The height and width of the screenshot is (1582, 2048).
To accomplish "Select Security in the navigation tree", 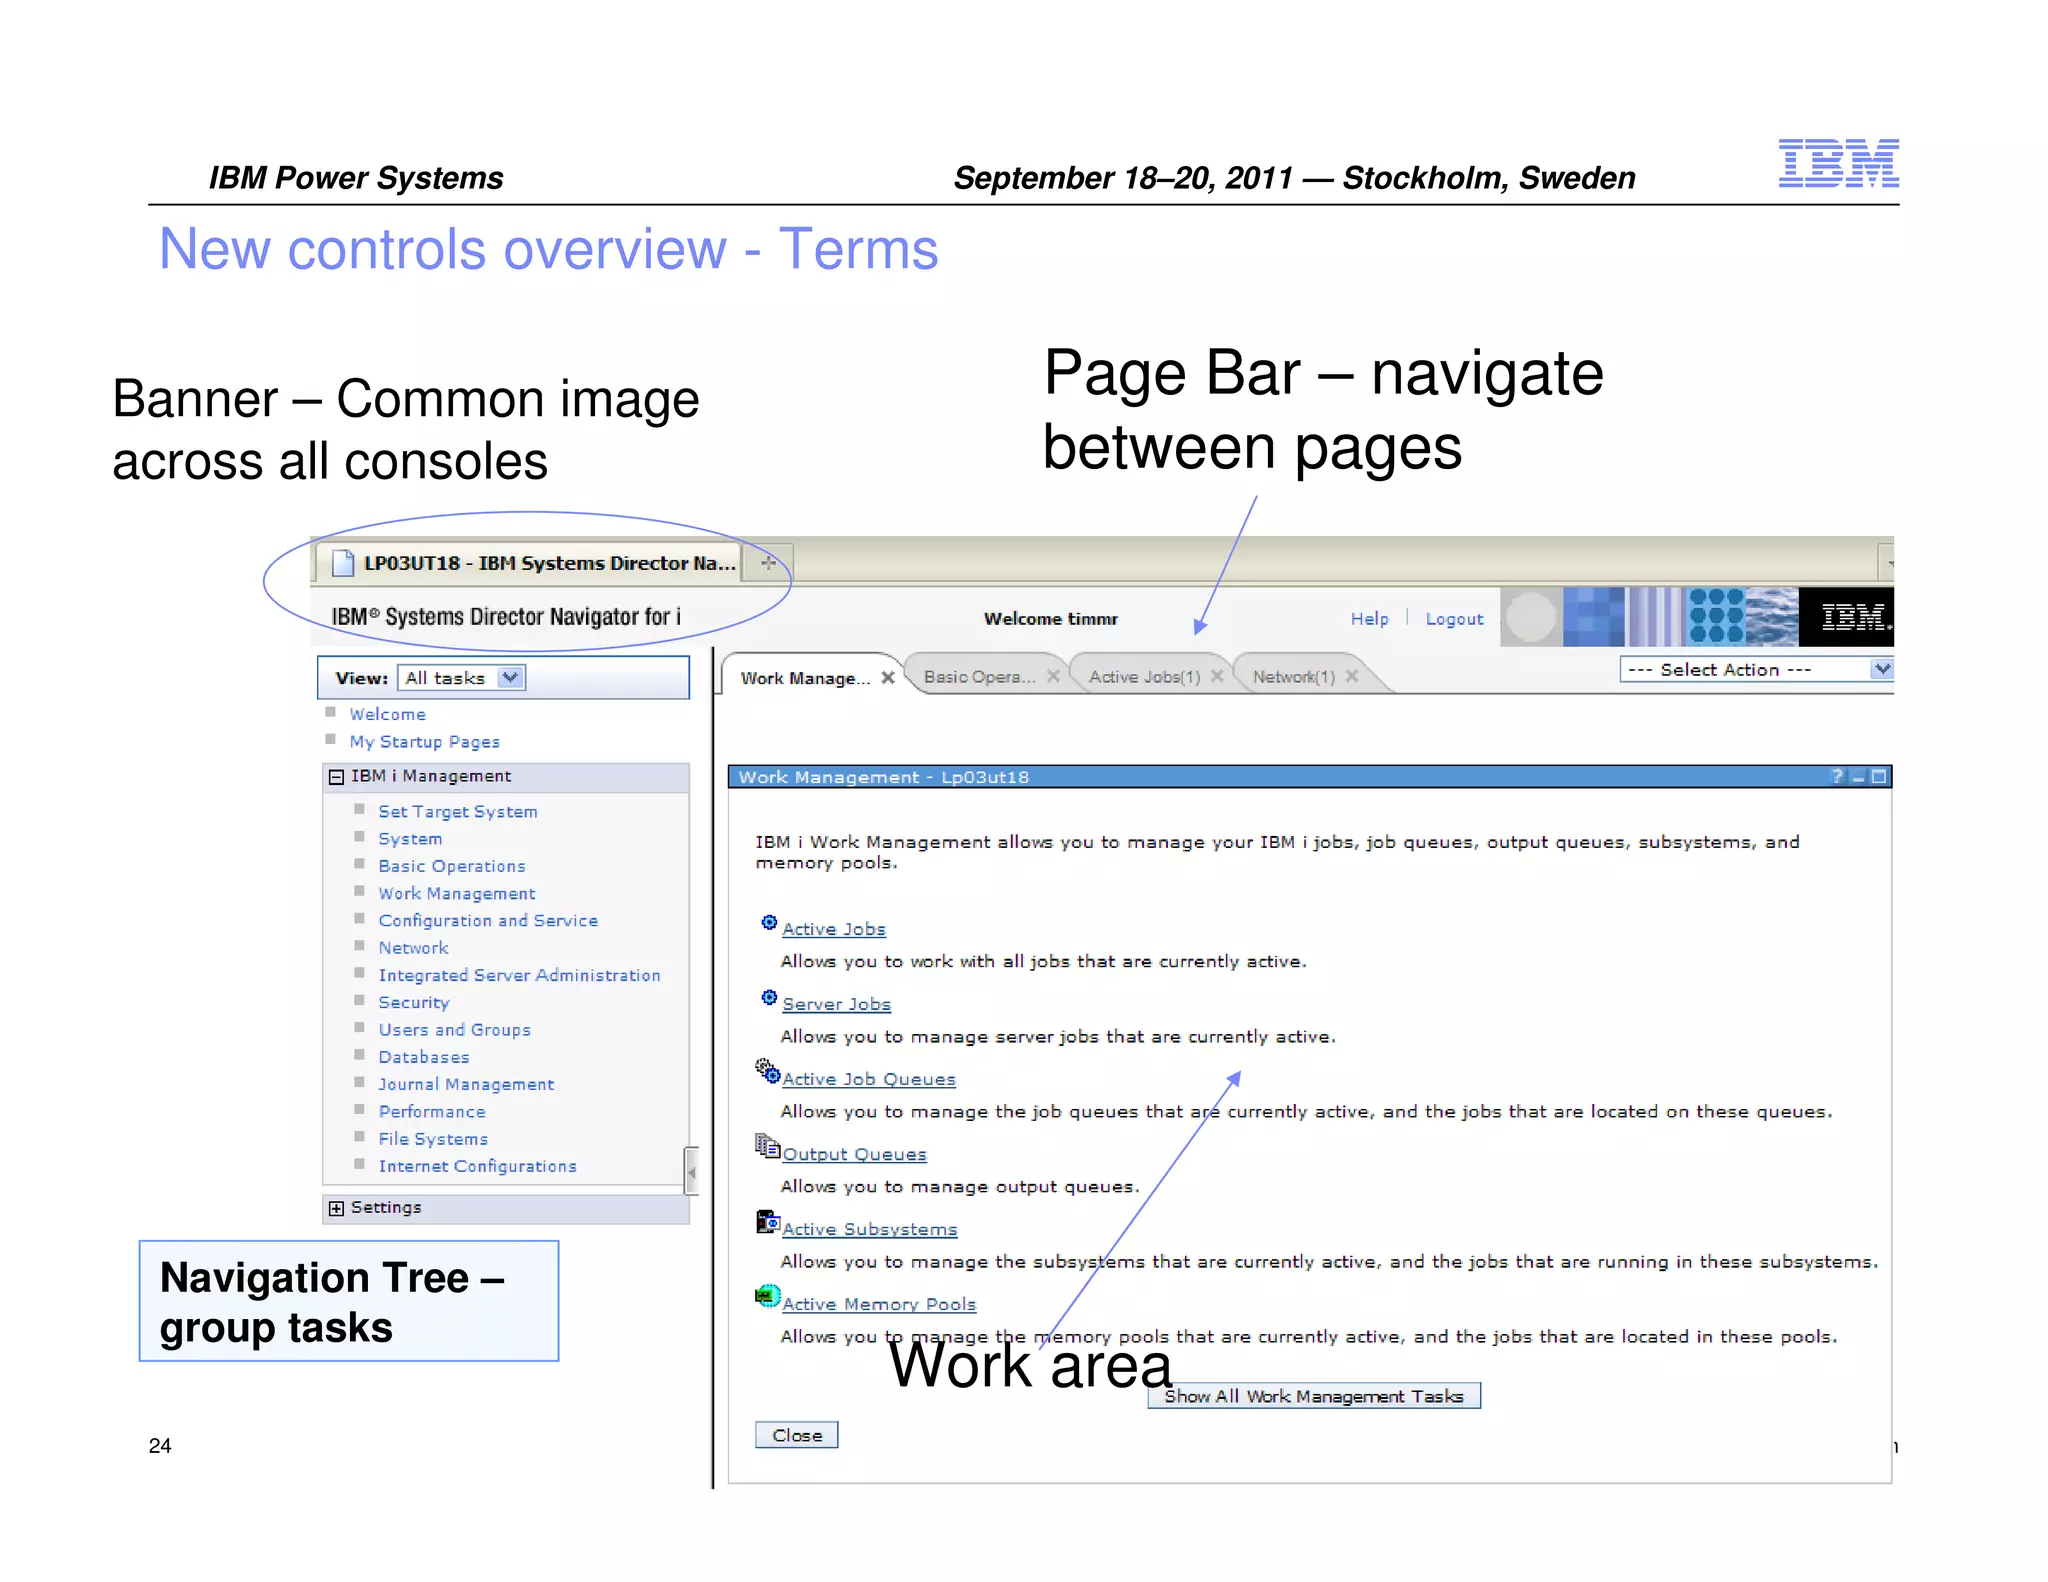I will pyautogui.click(x=414, y=1002).
